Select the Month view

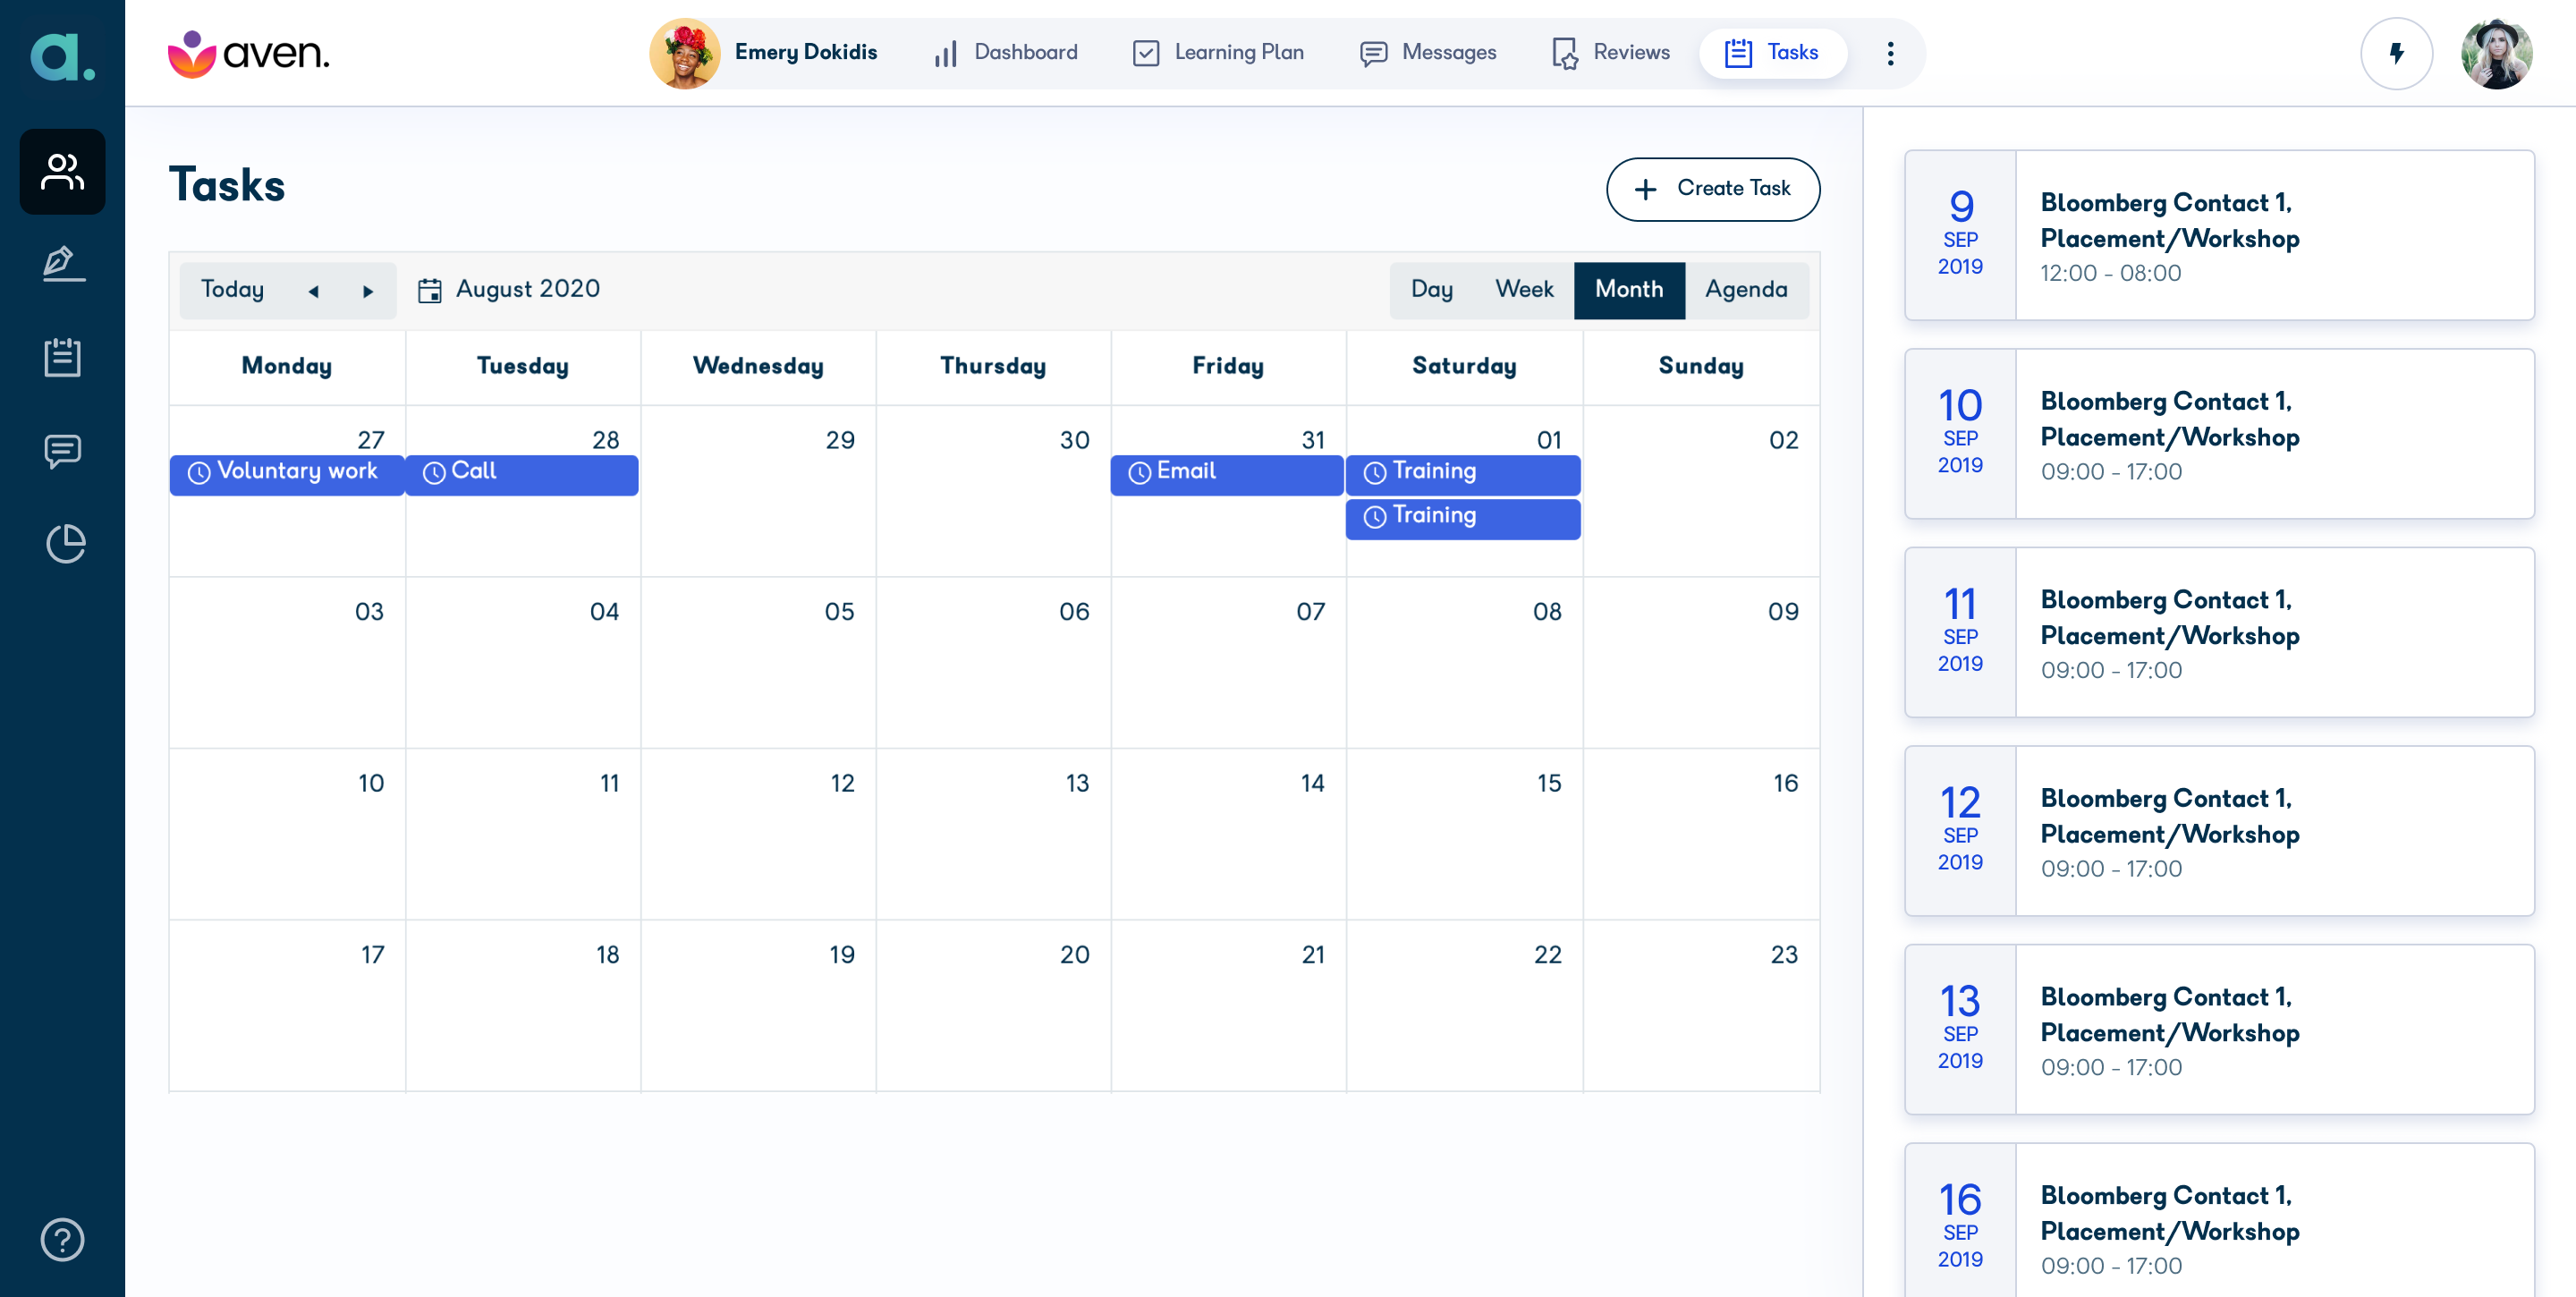[x=1629, y=290]
